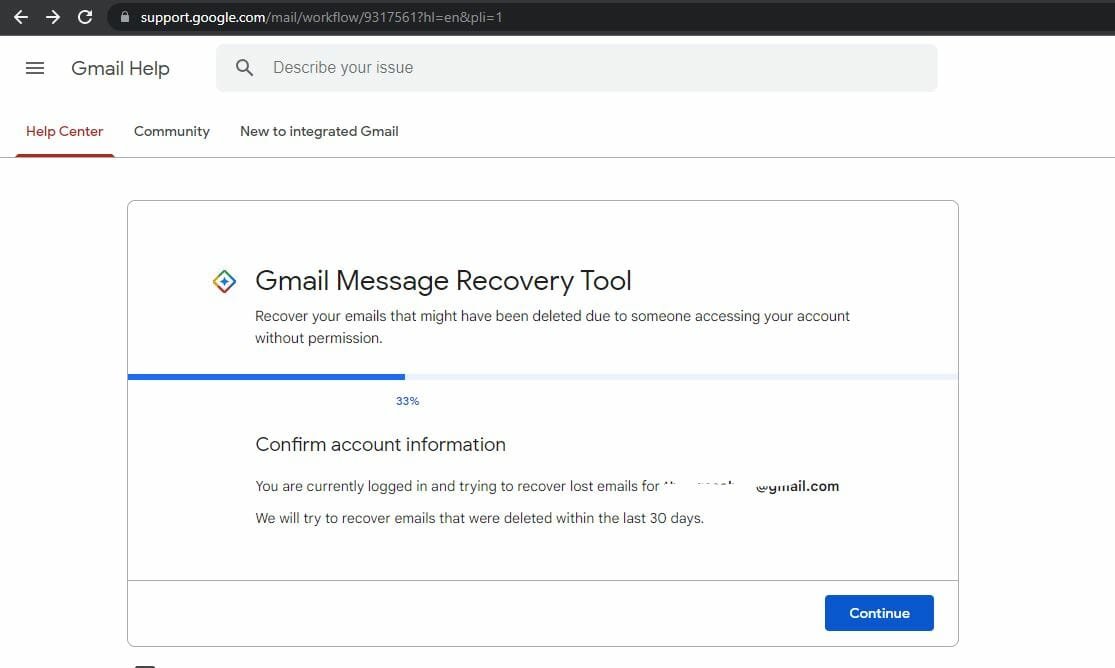Open New to integrated Gmail tab
Viewport: 1115px width, 668px height.
point(319,132)
